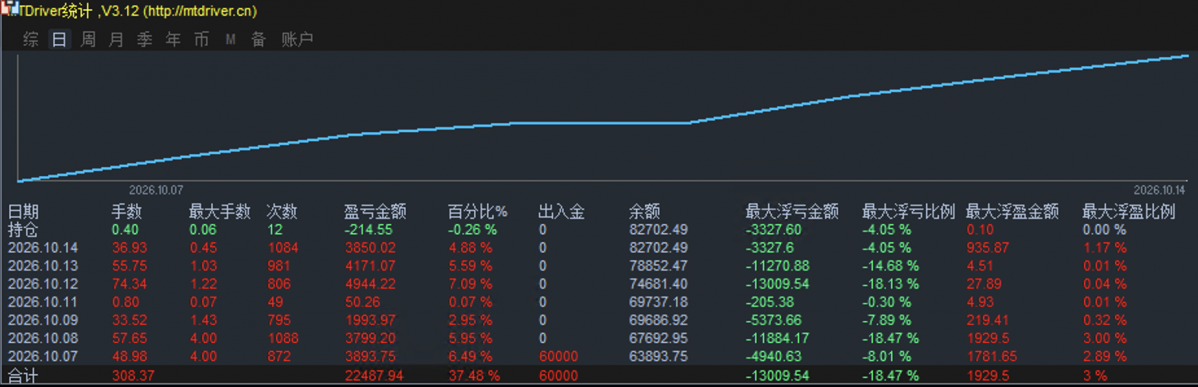Switch to the M tab
Screen dimensions: 1198x387
point(230,40)
